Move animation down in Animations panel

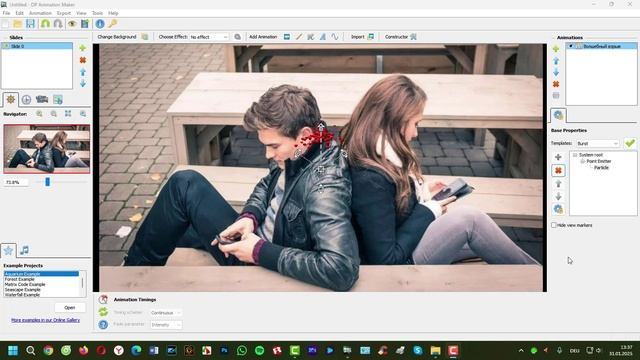556,72
